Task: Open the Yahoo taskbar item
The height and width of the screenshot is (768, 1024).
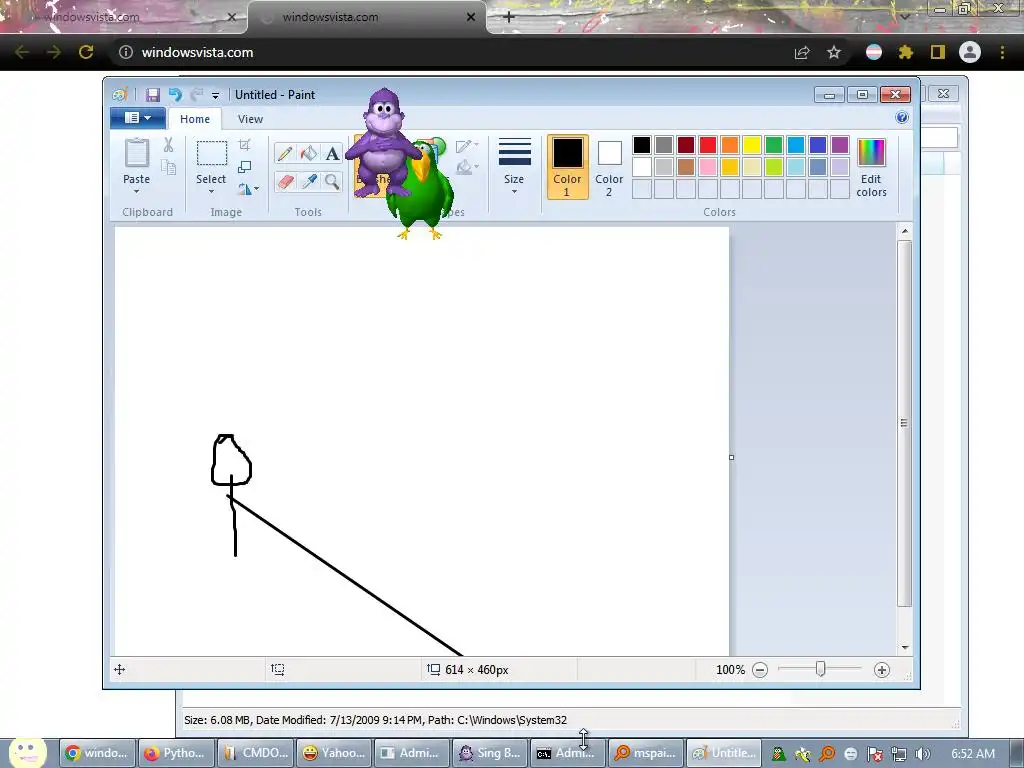Action: pos(334,753)
